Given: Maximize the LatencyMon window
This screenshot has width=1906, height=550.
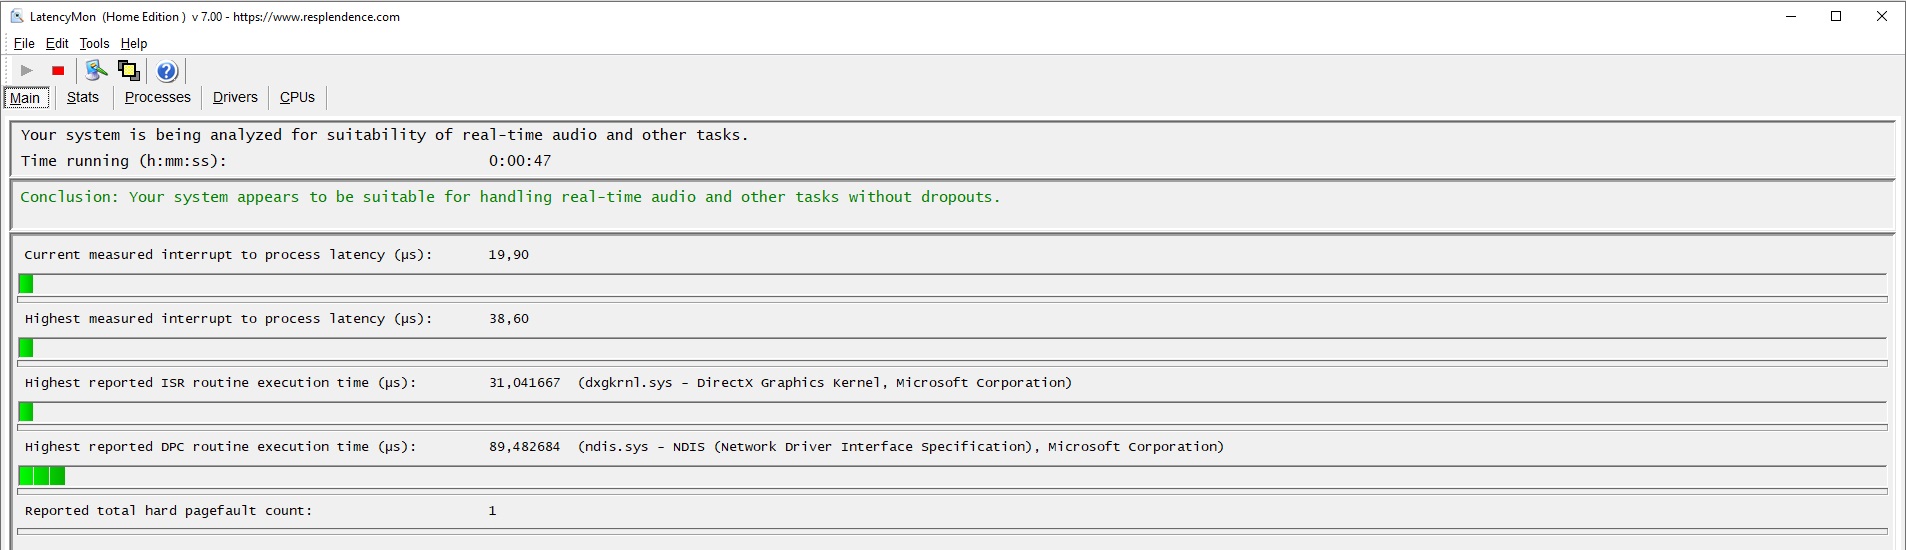Looking at the screenshot, I should 1836,16.
